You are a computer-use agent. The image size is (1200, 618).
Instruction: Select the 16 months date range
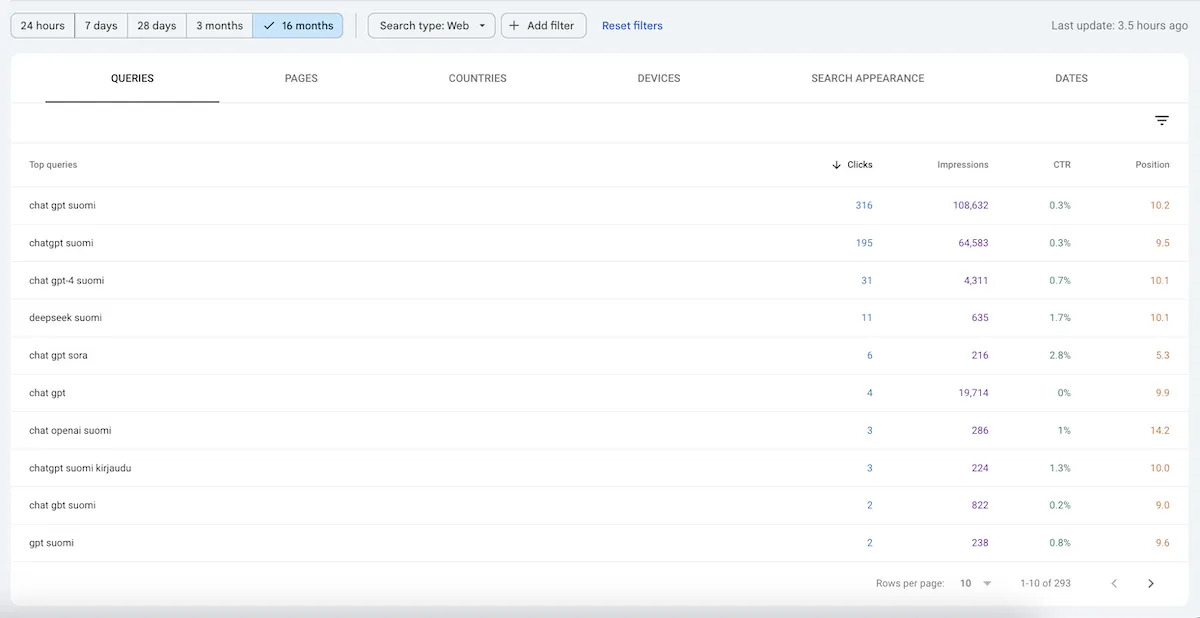point(298,25)
